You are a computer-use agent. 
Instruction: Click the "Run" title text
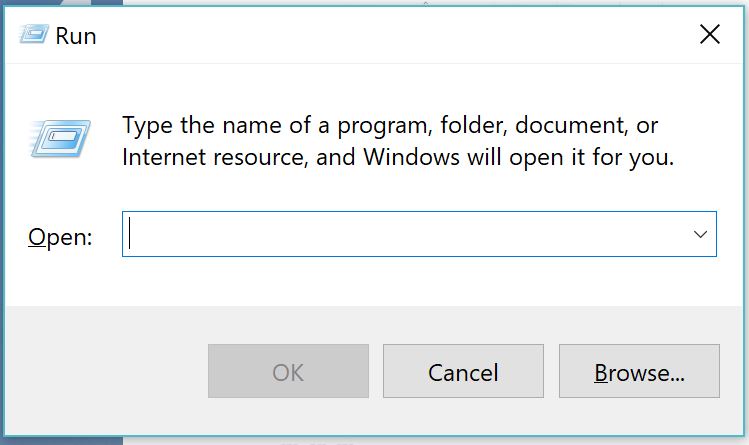[76, 36]
